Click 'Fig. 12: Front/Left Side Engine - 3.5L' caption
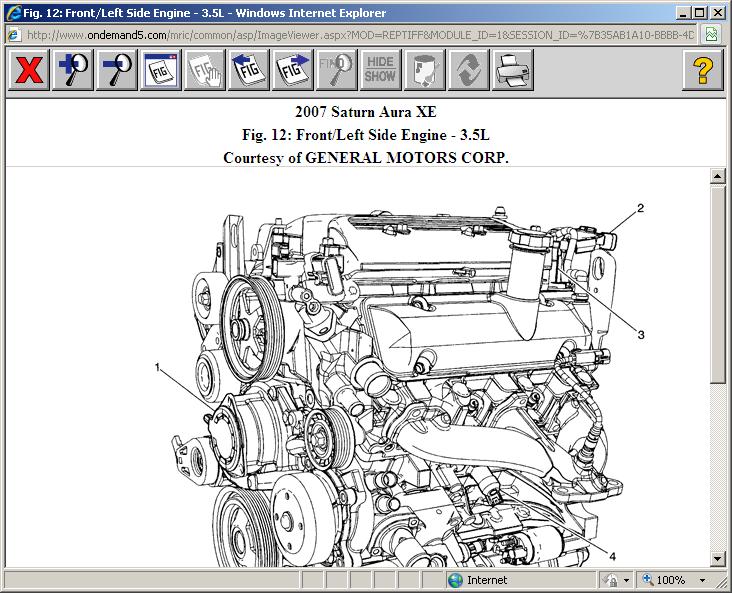The image size is (732, 593). 366,135
